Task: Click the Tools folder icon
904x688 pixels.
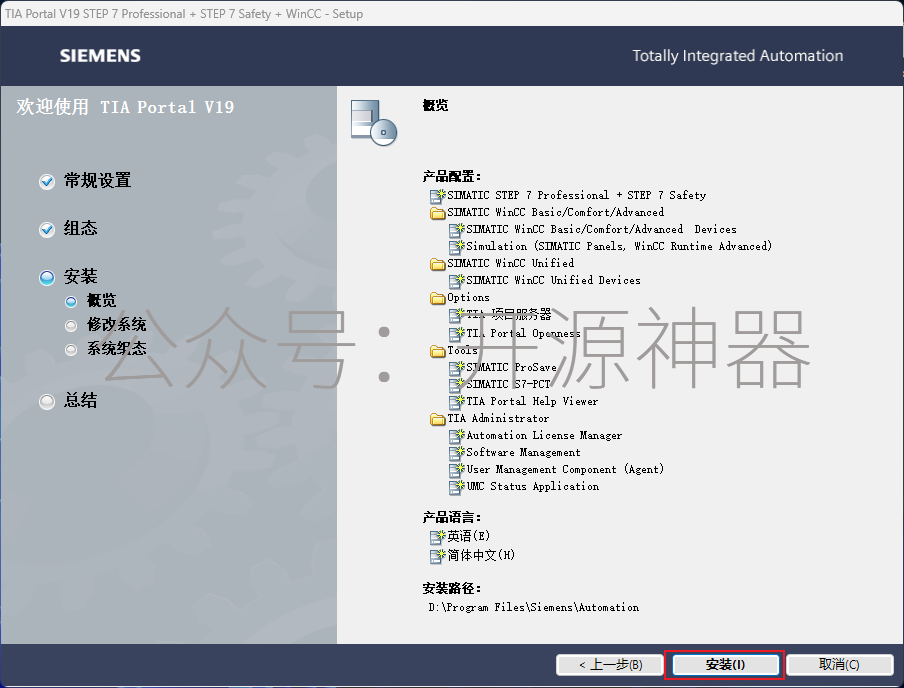Action: (x=438, y=351)
